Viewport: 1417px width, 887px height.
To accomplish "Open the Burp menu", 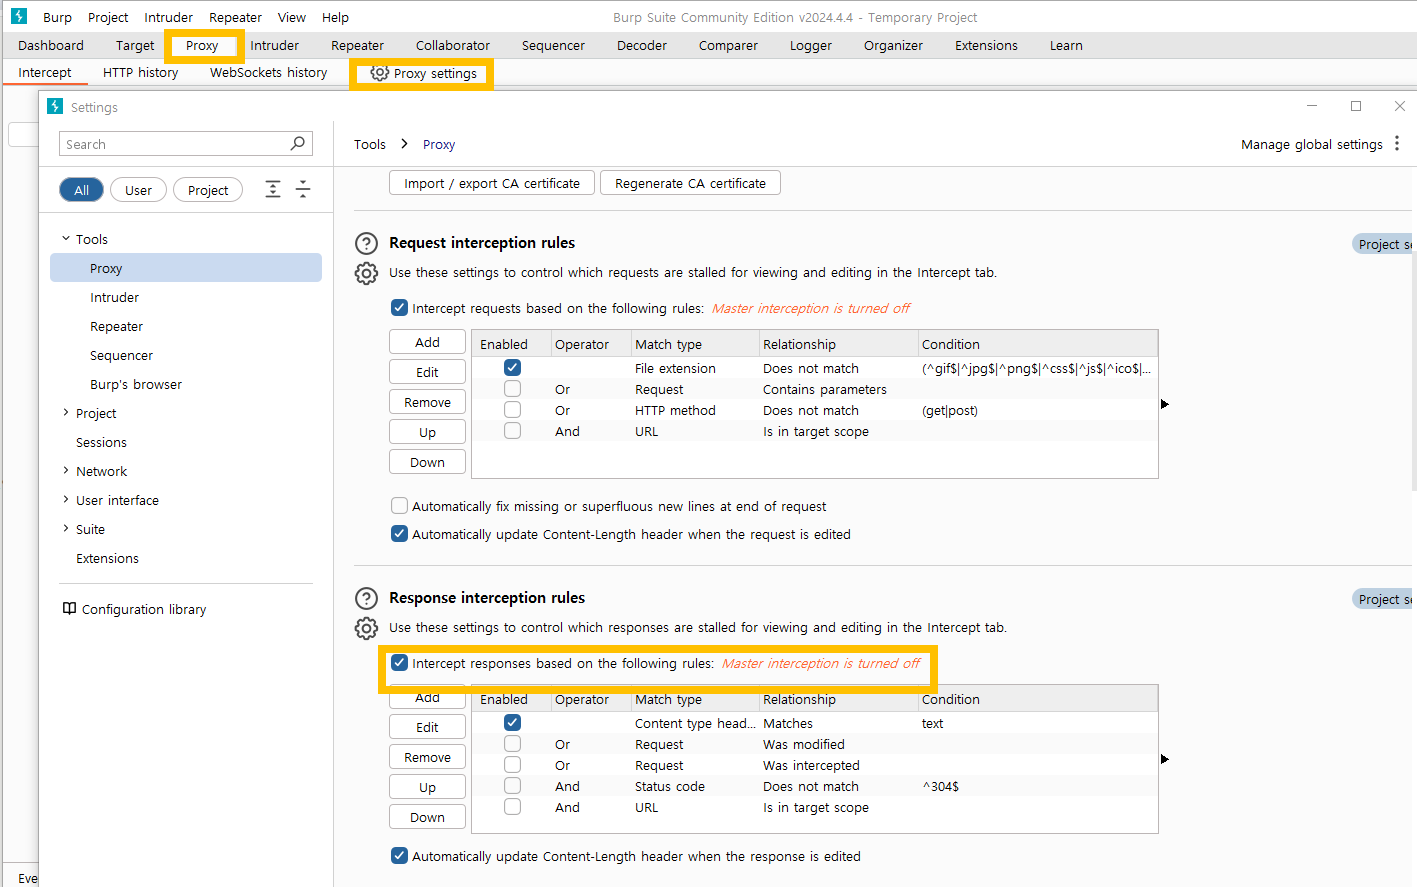I will pyautogui.click(x=57, y=17).
